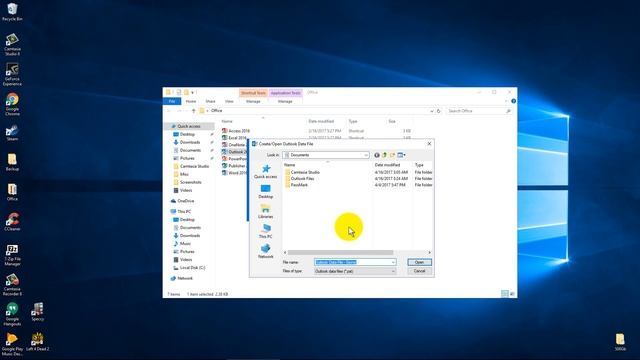Open the Steam desktop shortcut
Viewport: 640px width, 360px height.
coord(12,133)
